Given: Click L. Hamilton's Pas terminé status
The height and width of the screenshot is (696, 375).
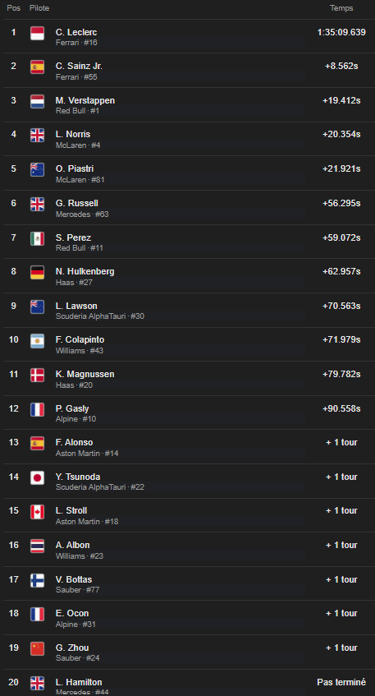Looking at the screenshot, I should [x=341, y=682].
